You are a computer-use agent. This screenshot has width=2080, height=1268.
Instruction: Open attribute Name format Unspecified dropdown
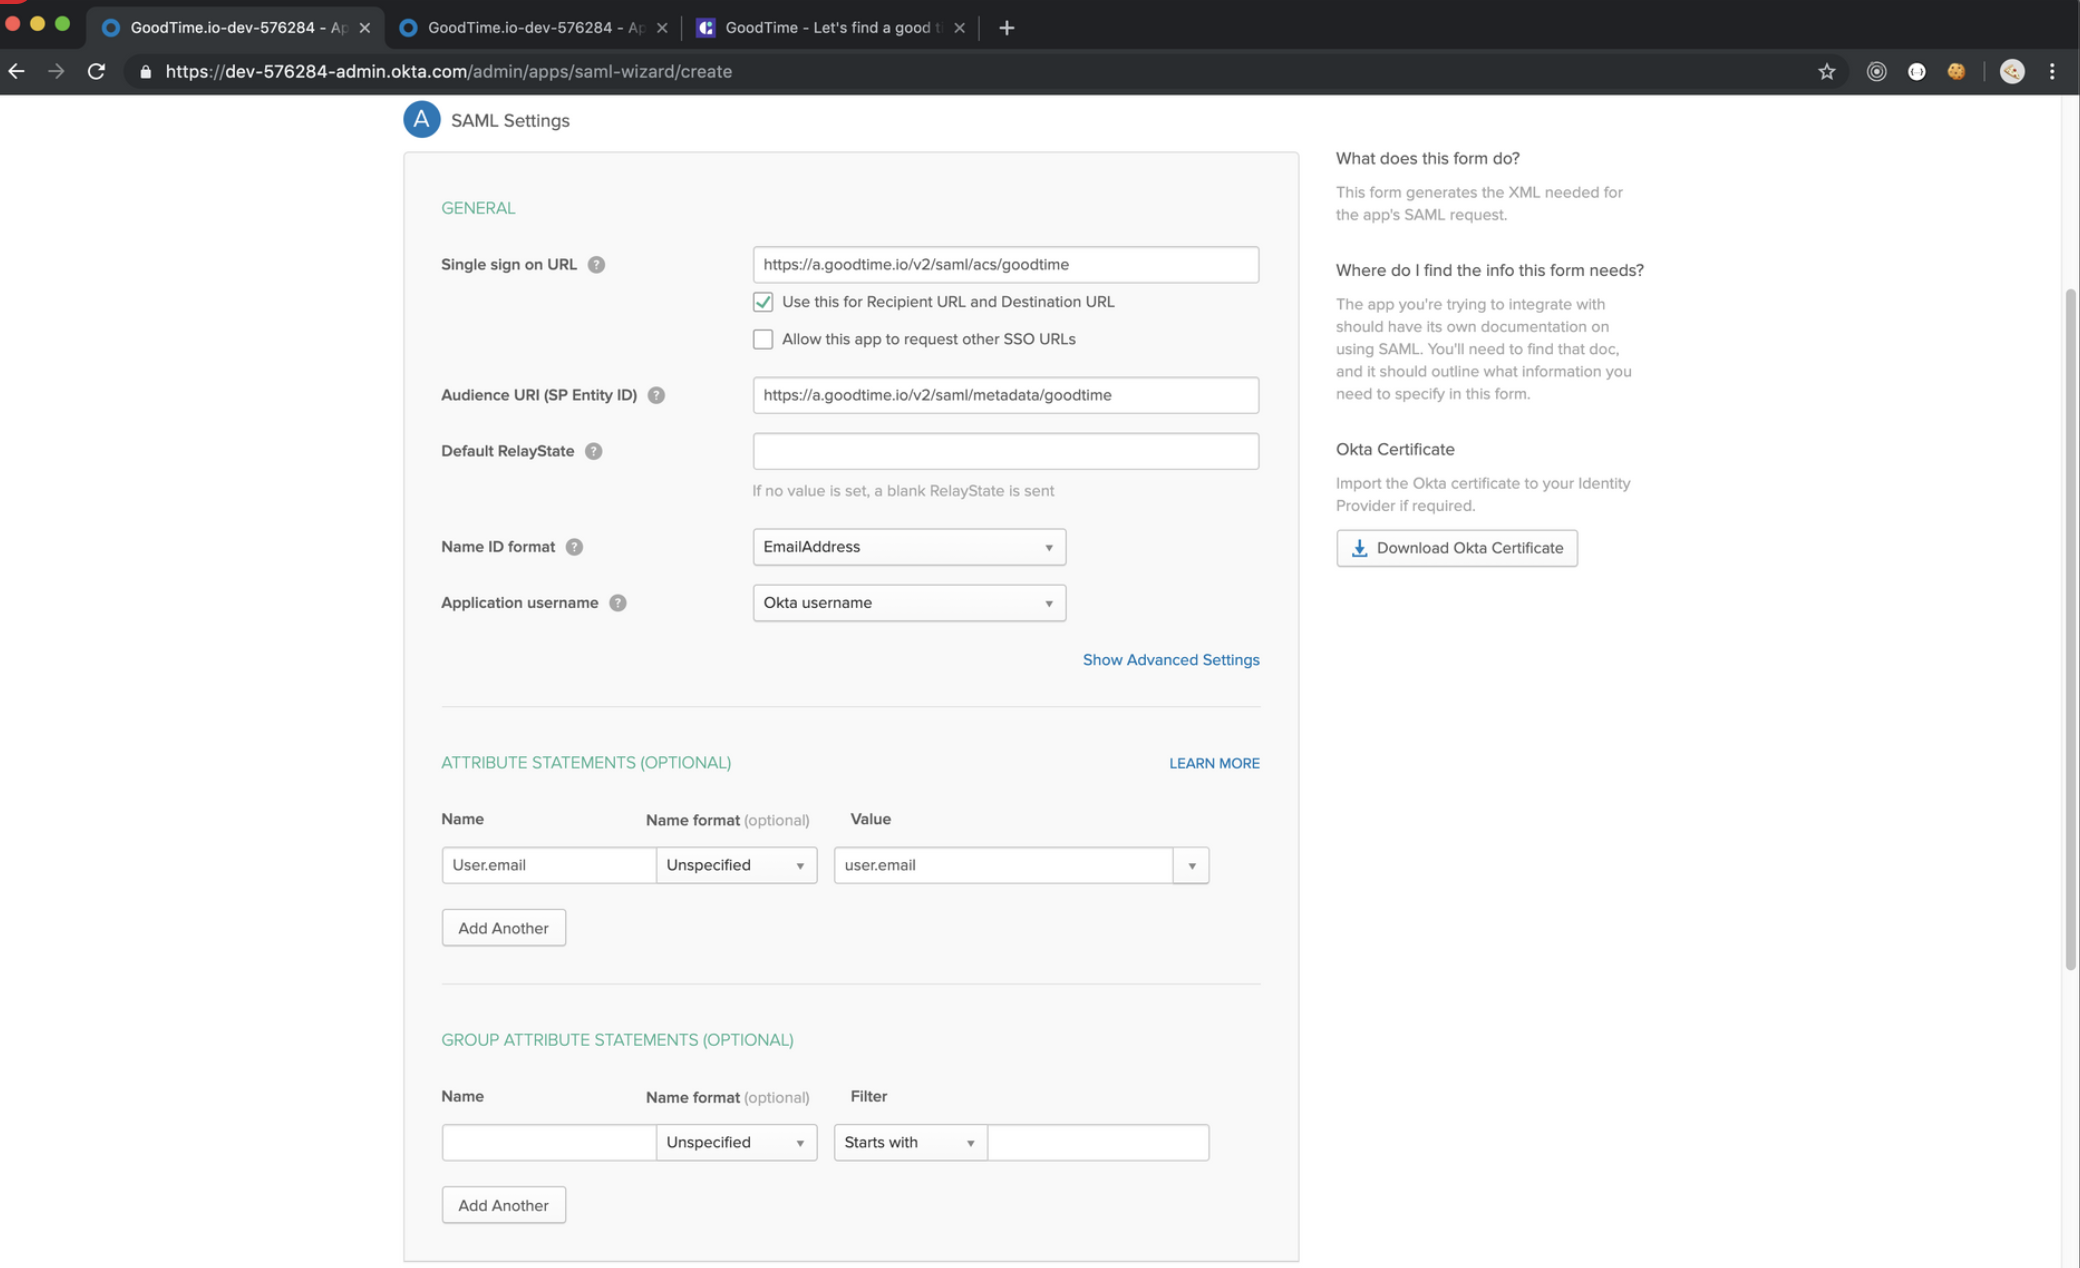tap(735, 865)
